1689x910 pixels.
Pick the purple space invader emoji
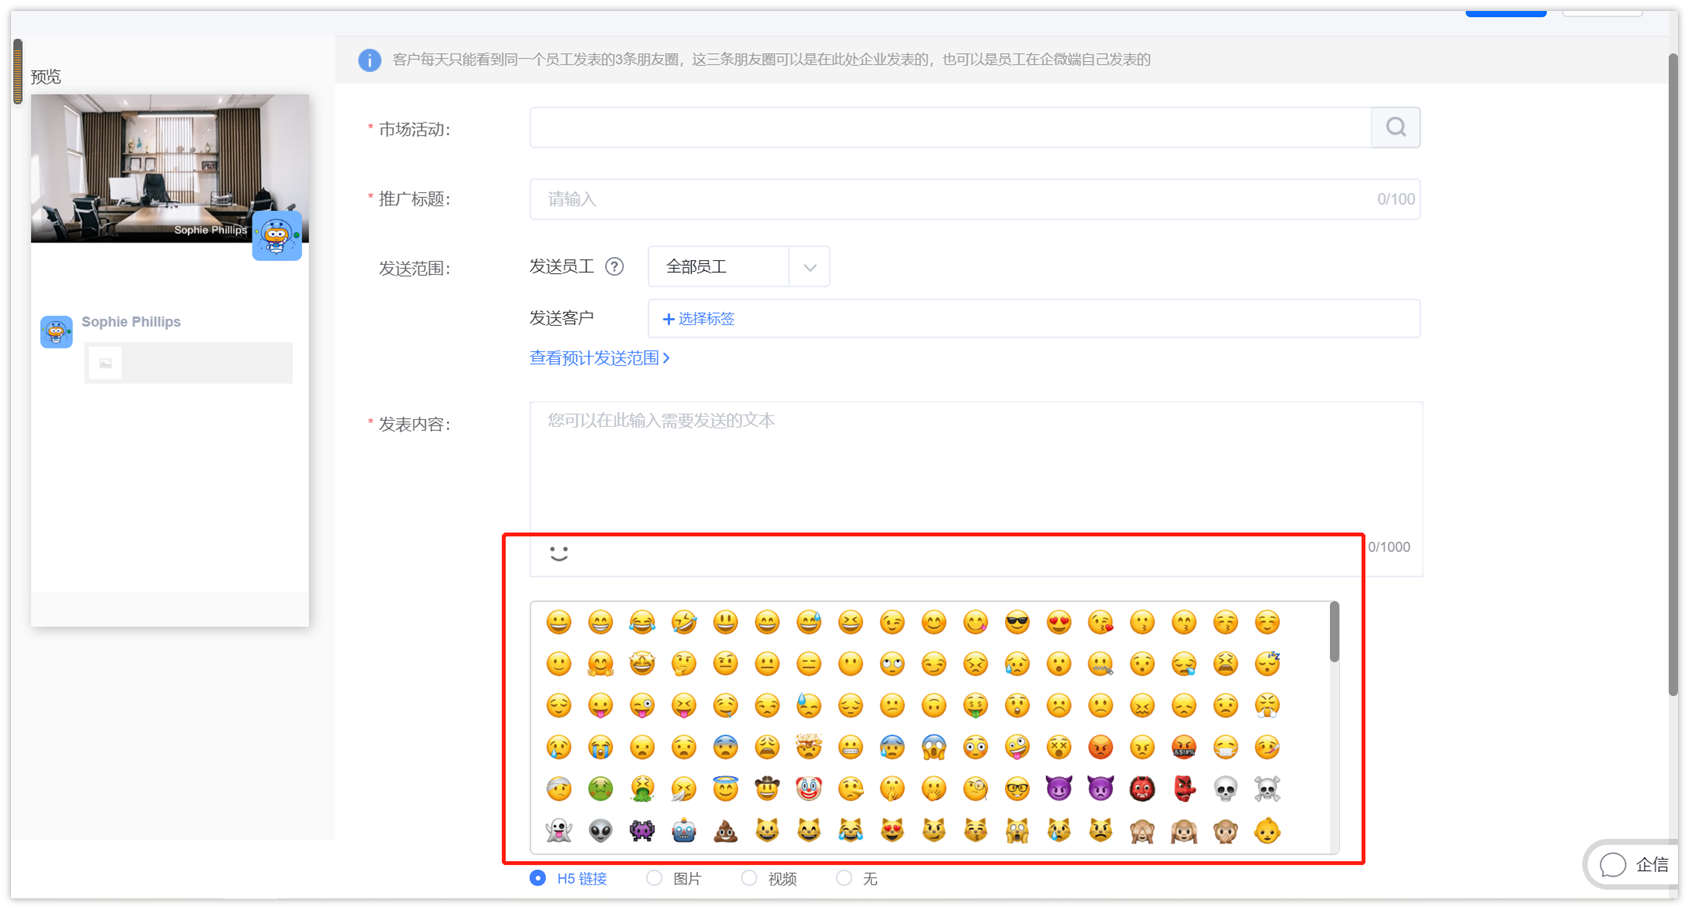click(642, 830)
